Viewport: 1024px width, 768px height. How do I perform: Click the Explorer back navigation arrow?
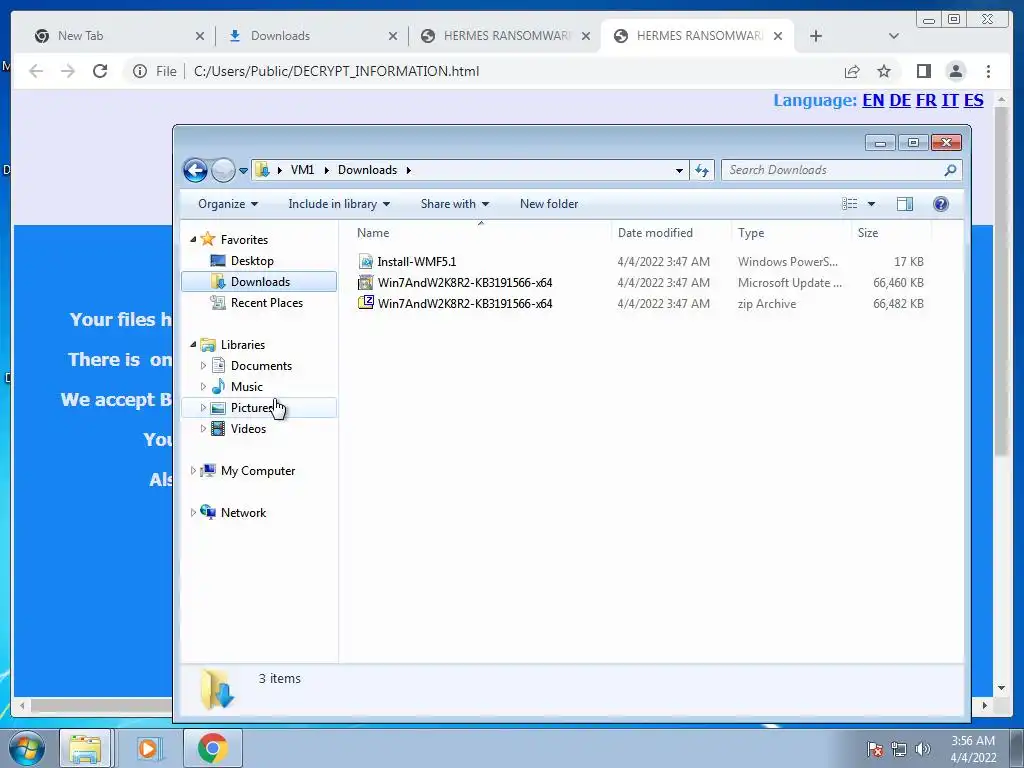point(195,170)
